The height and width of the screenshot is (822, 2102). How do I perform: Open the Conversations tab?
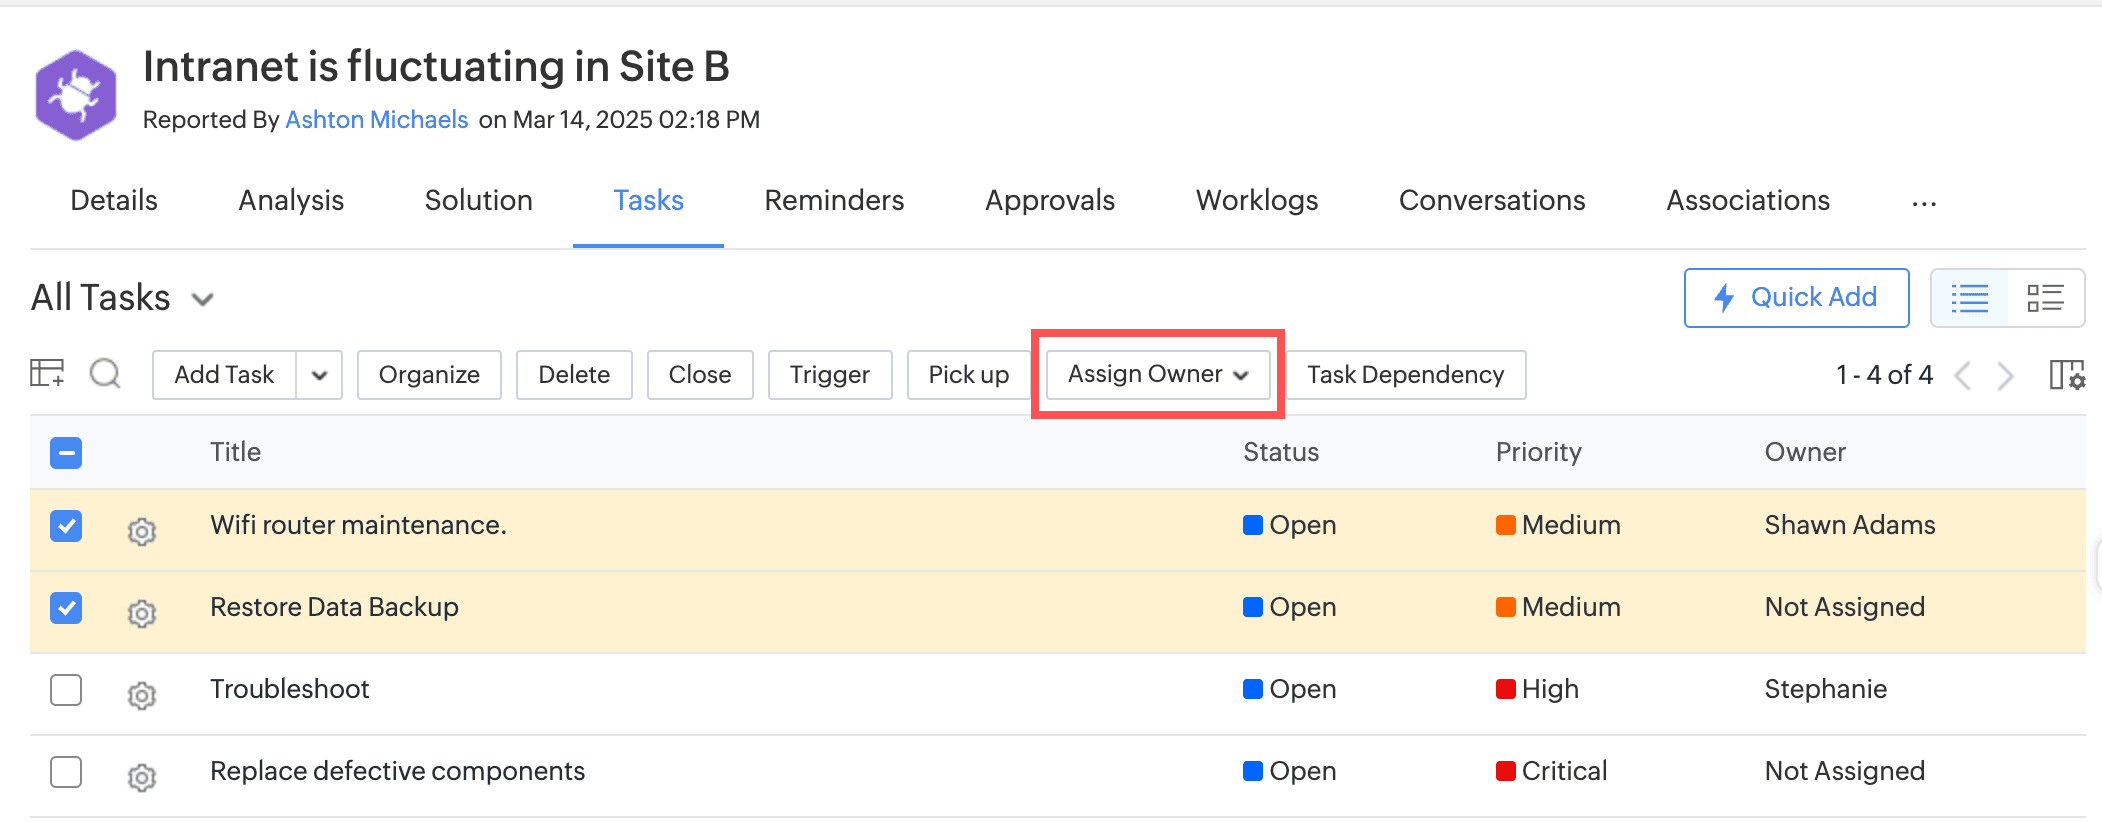pyautogui.click(x=1491, y=201)
